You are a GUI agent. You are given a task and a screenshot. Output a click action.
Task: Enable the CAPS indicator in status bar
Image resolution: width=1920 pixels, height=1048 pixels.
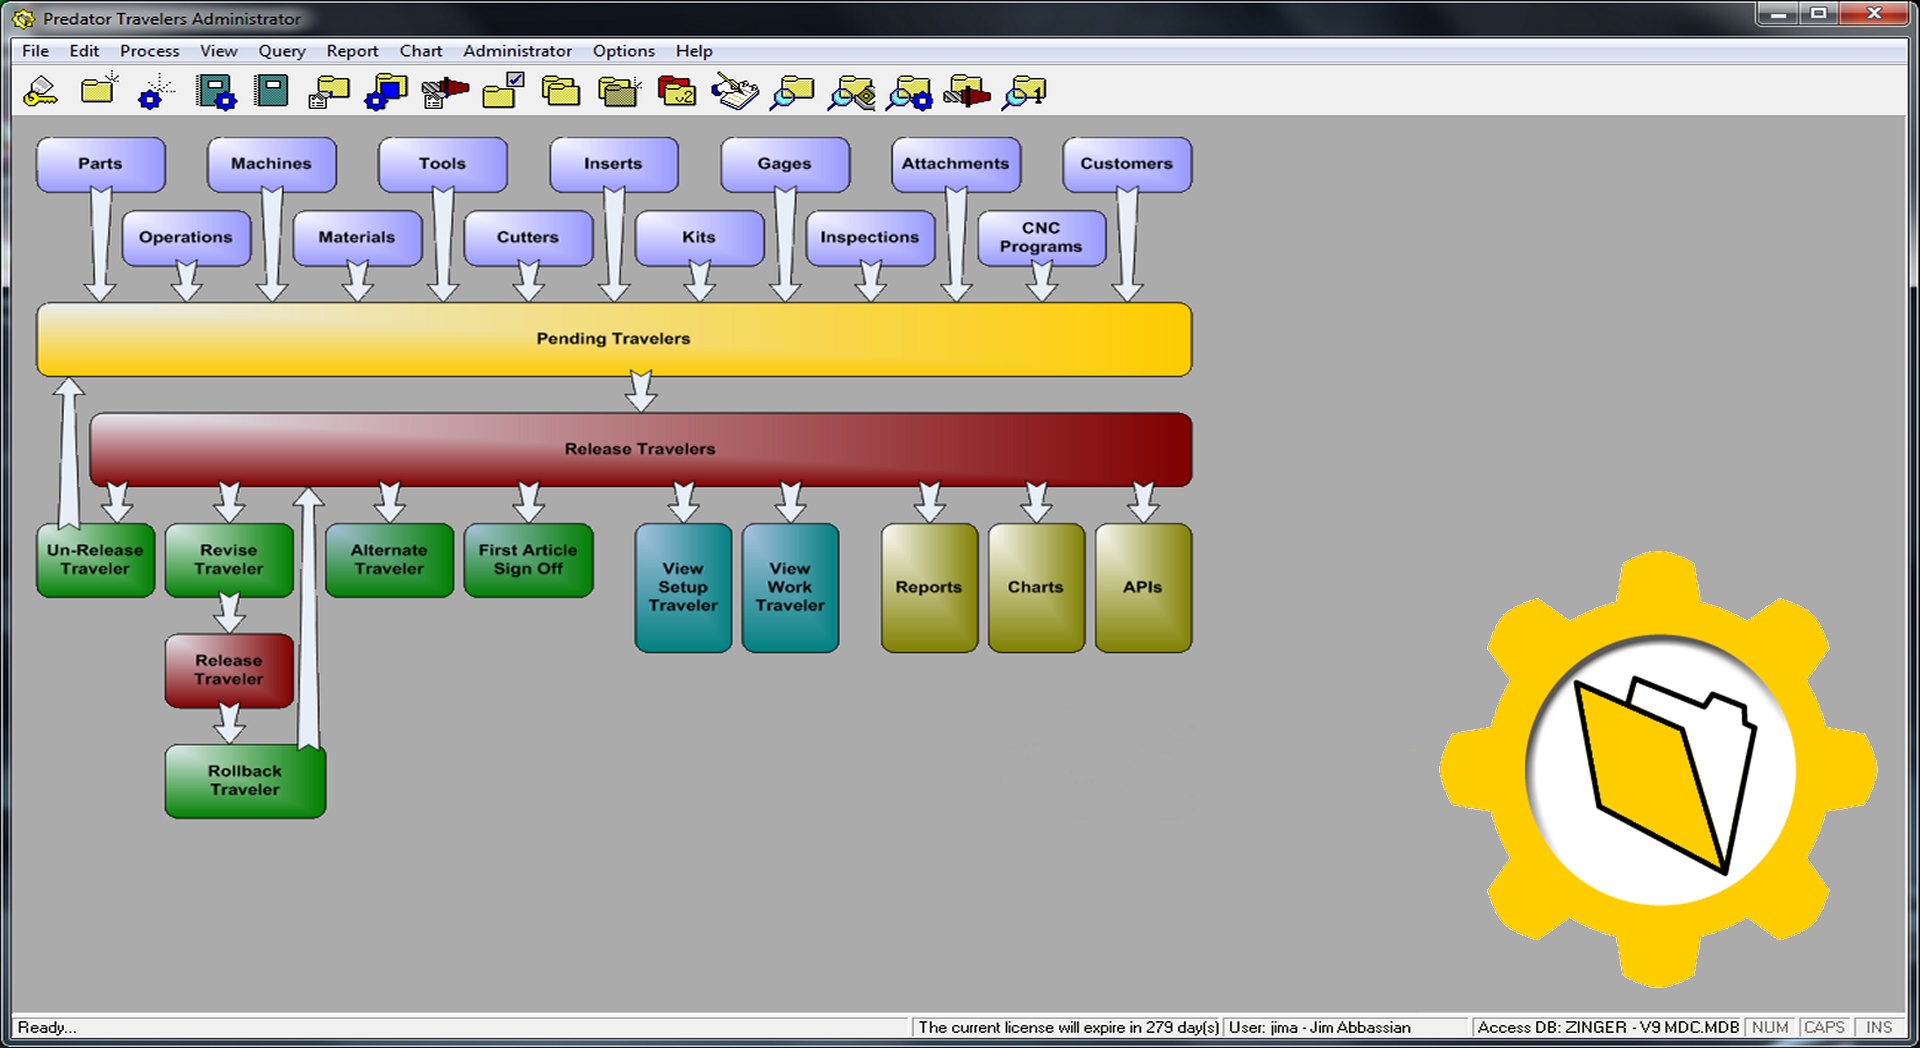click(x=1825, y=1027)
